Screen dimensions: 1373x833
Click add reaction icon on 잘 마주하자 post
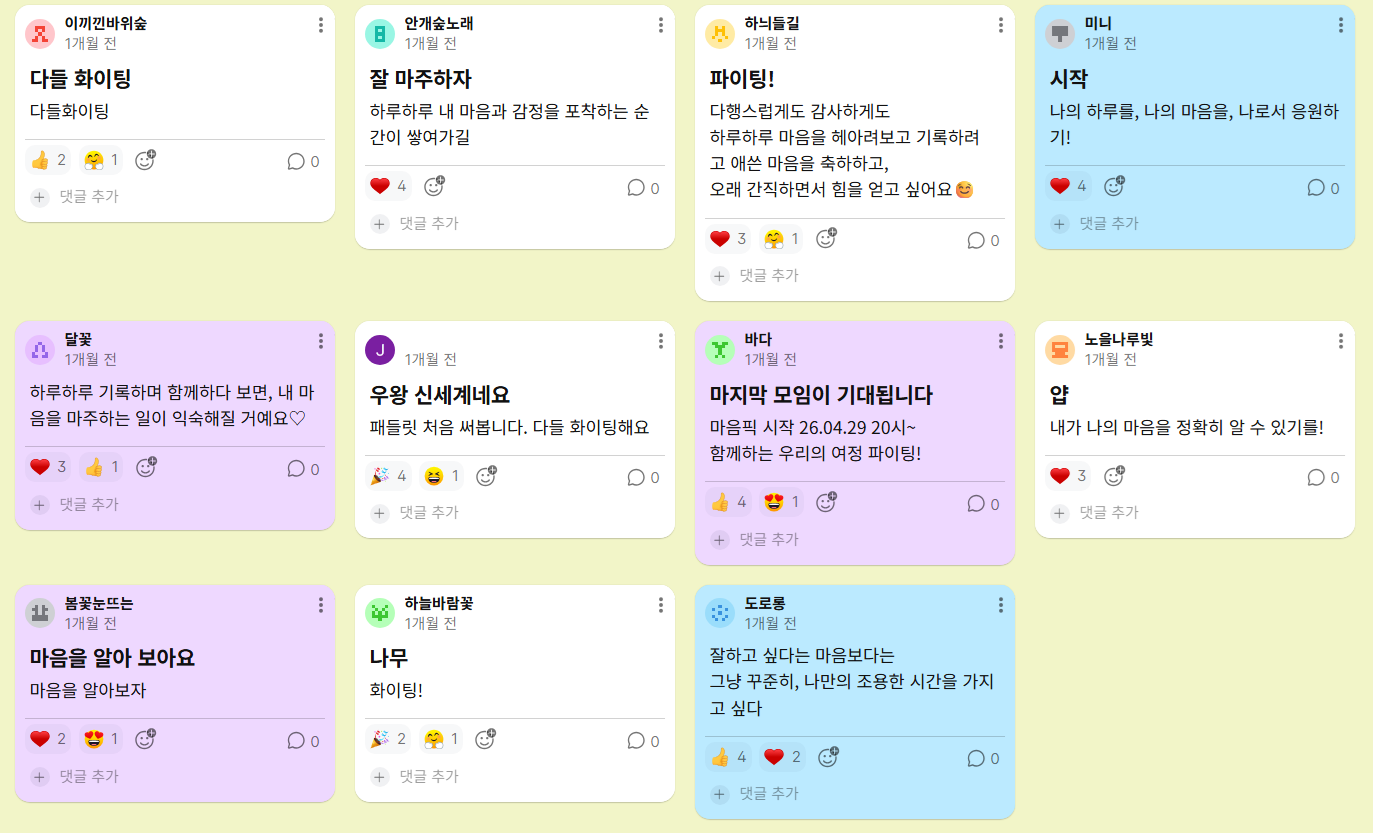point(434,186)
